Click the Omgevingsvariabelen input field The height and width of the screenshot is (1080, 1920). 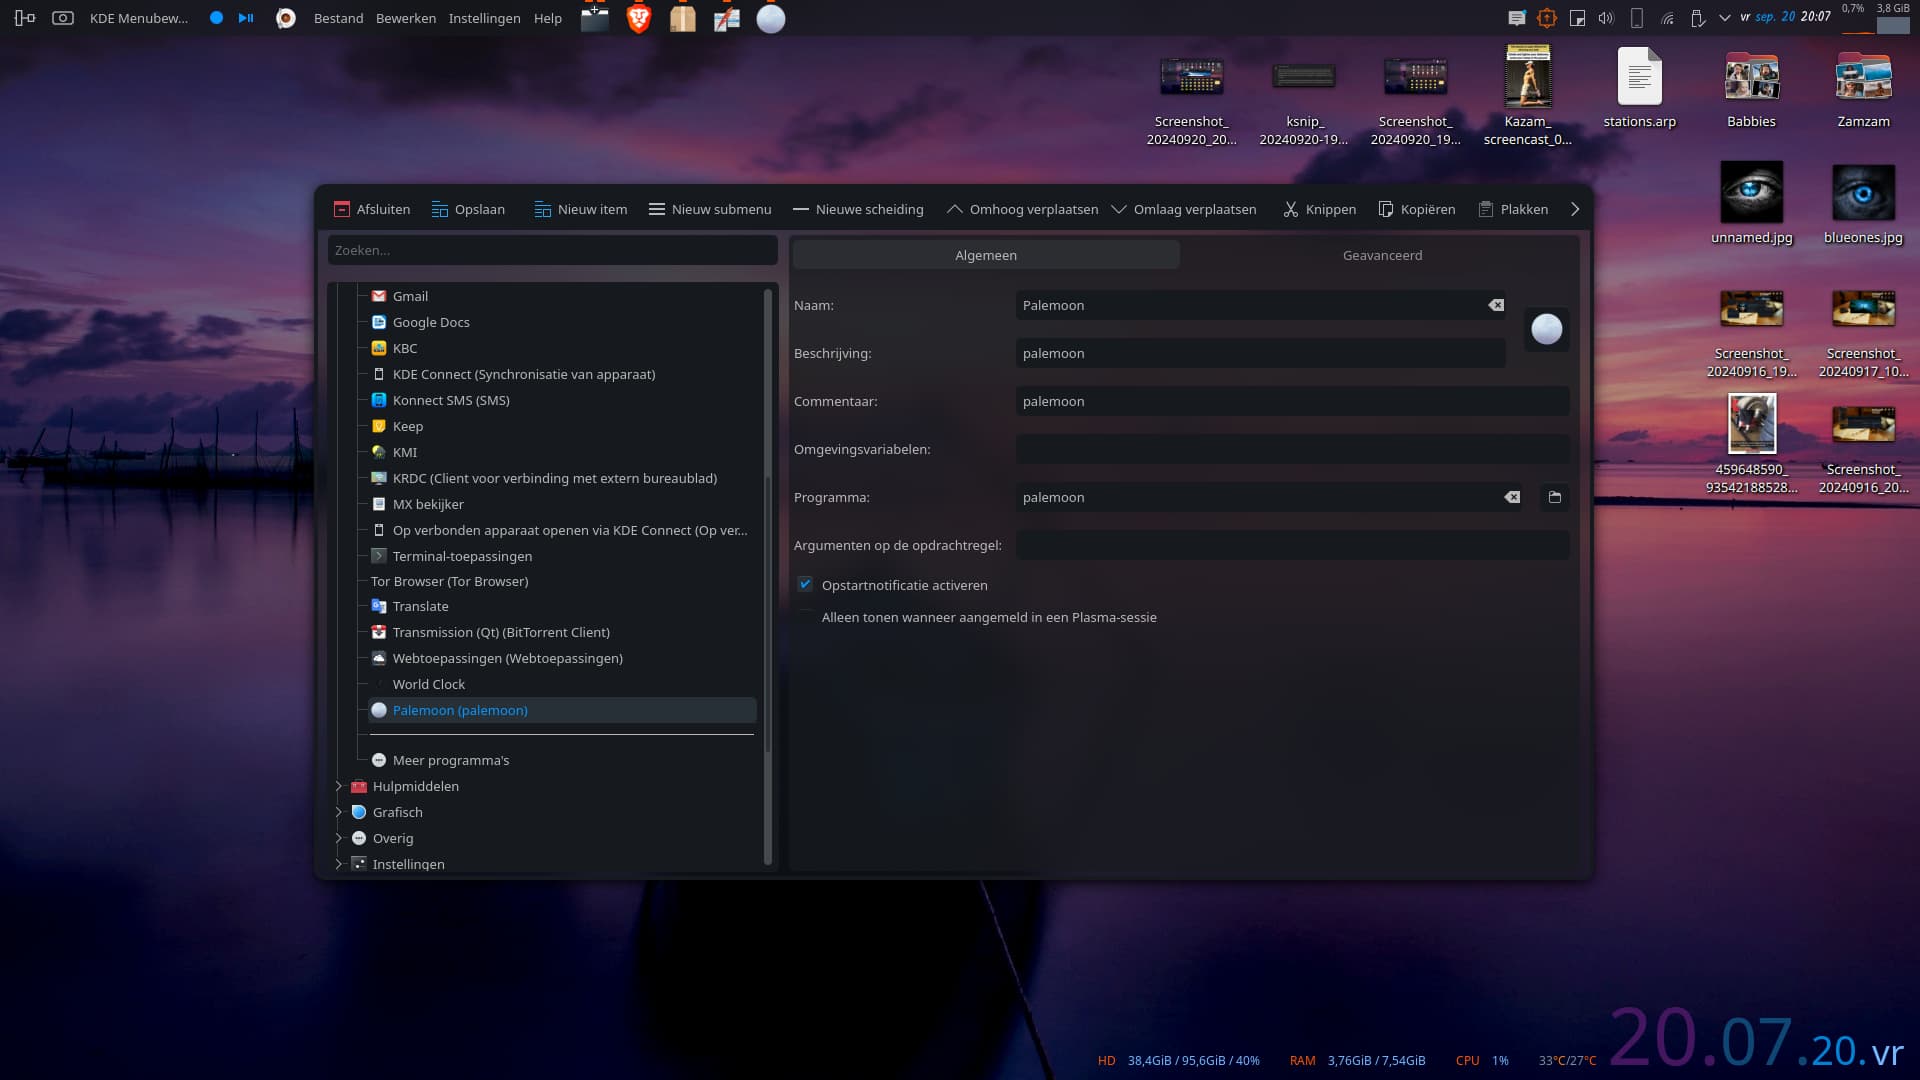tap(1293, 449)
